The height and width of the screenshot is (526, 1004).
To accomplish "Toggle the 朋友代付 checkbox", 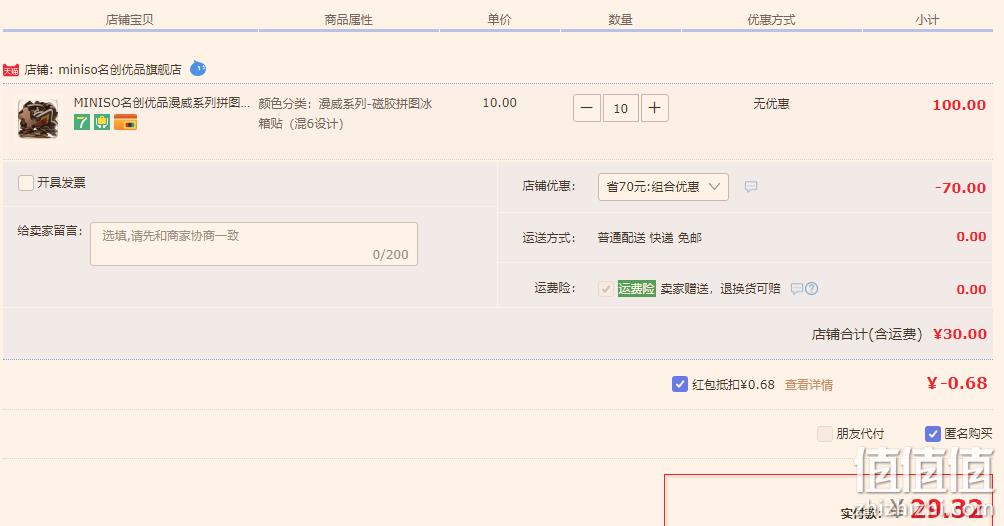I will pyautogui.click(x=825, y=434).
